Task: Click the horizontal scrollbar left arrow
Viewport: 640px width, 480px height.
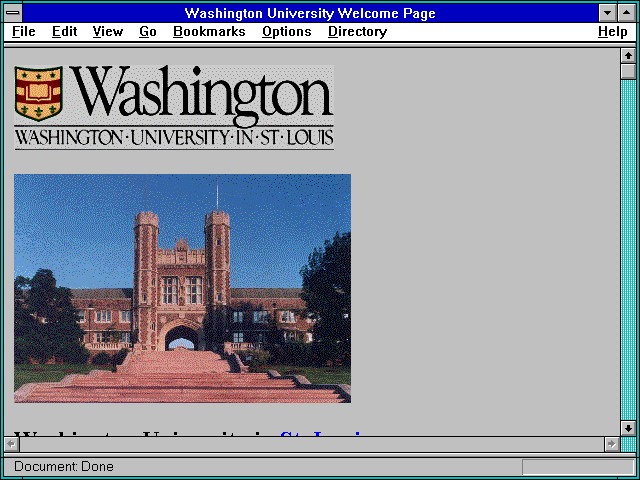Action: [x=11, y=444]
